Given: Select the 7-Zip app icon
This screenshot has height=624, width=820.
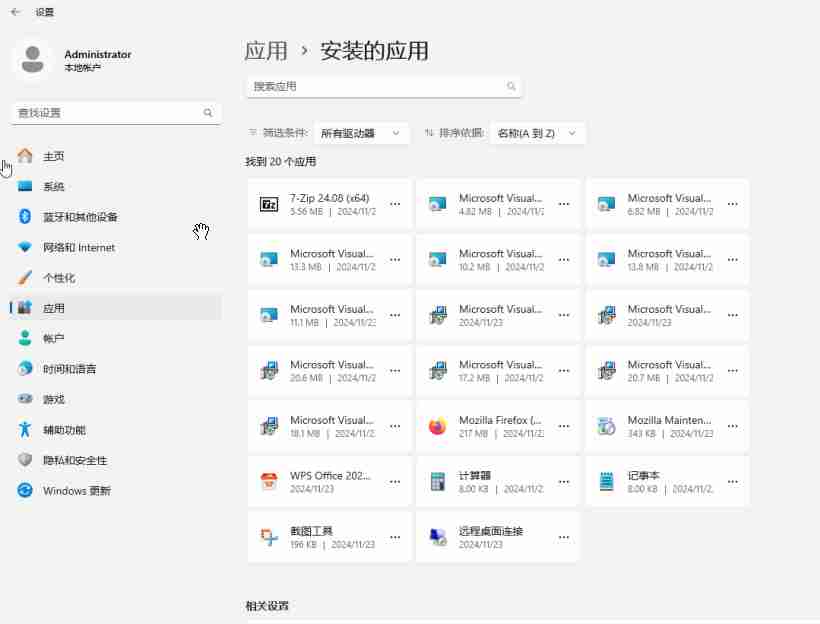Looking at the screenshot, I should tap(267, 204).
